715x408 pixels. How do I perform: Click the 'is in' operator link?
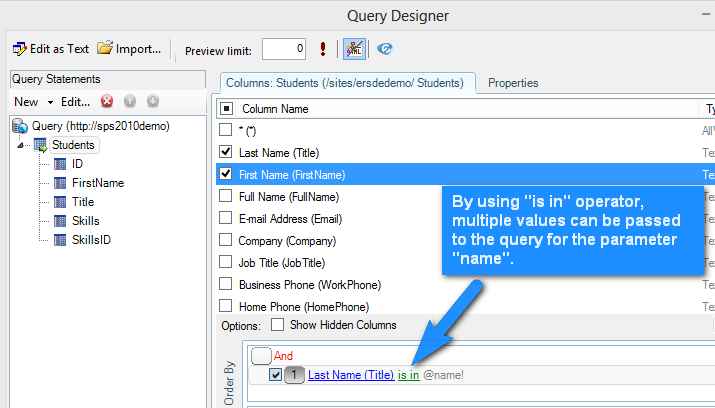click(x=408, y=375)
